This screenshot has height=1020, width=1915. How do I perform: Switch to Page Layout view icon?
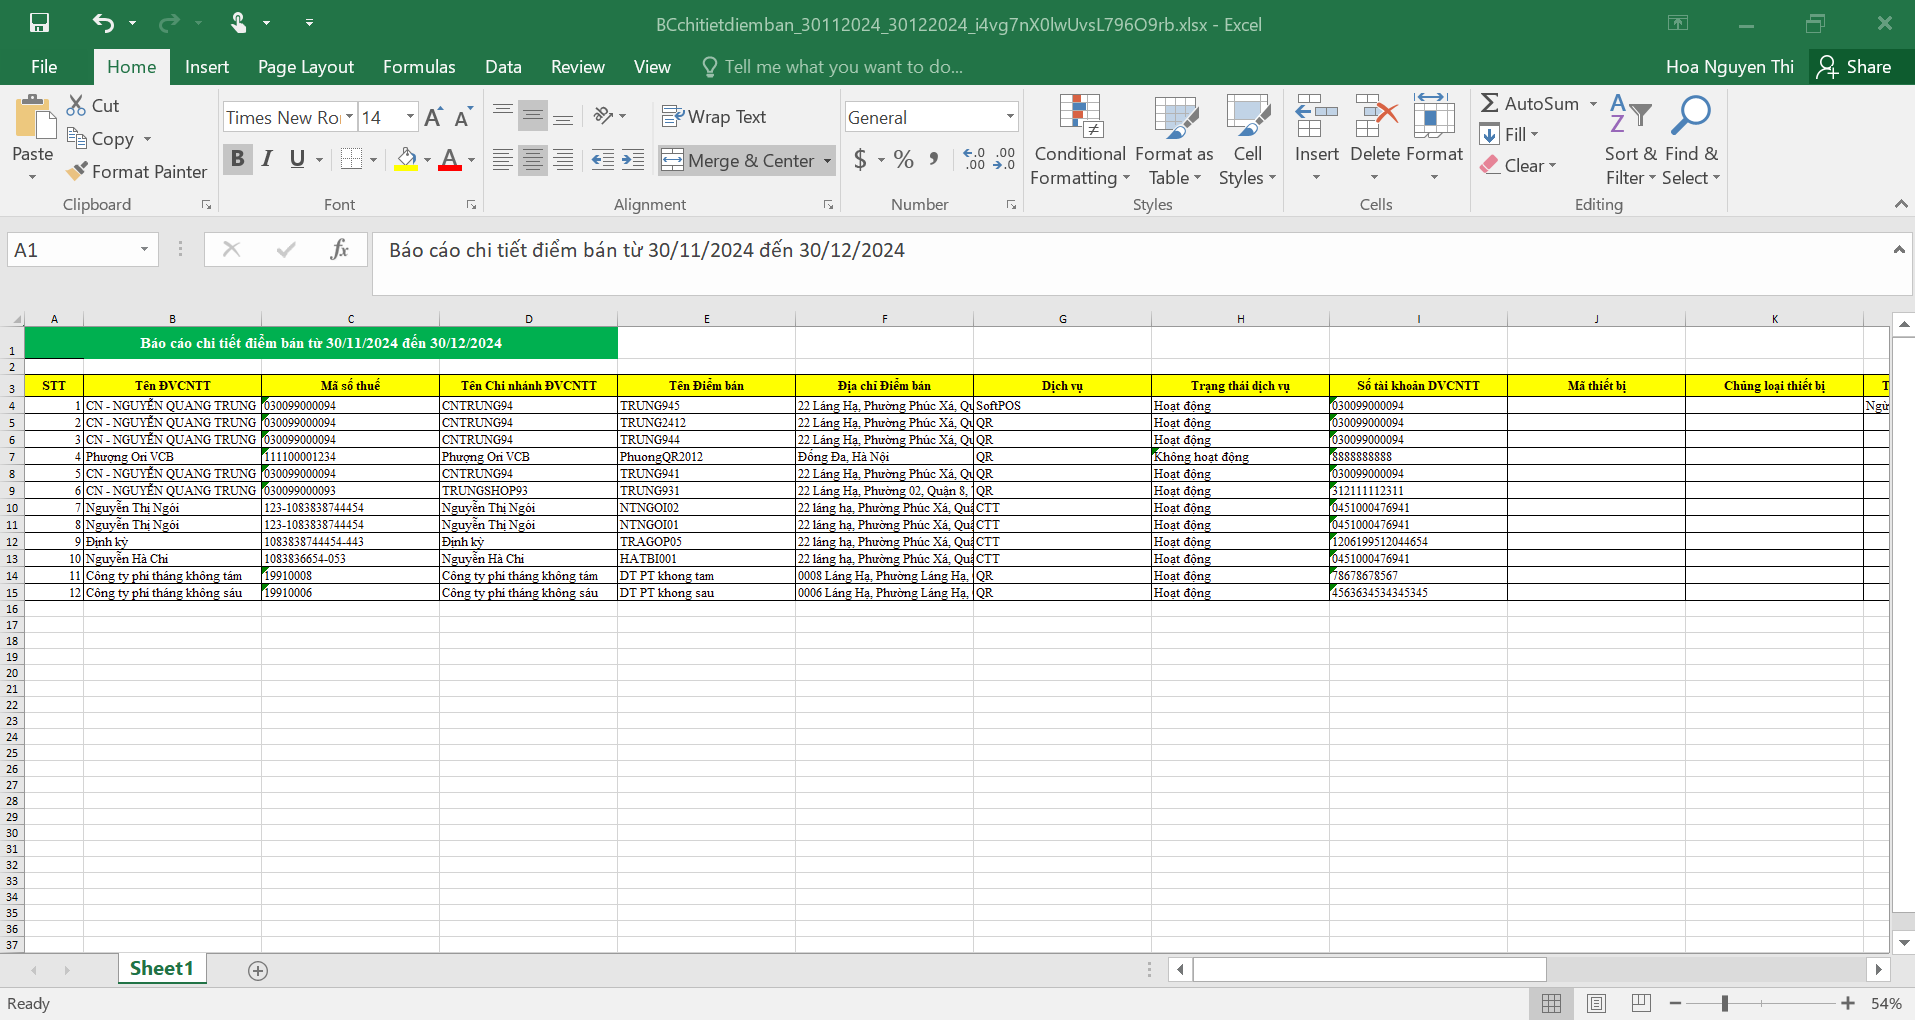point(1596,1003)
